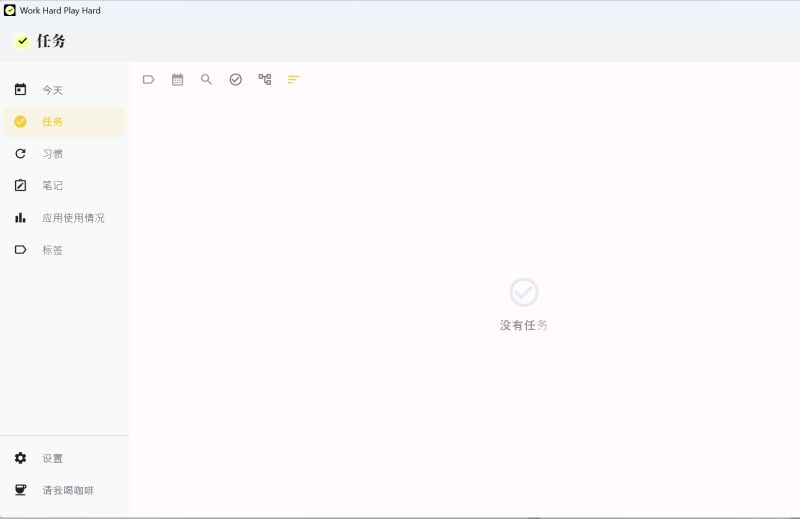This screenshot has width=800, height=519.
Task: Click the Habits refresh-arrow icon
Action: (x=20, y=154)
